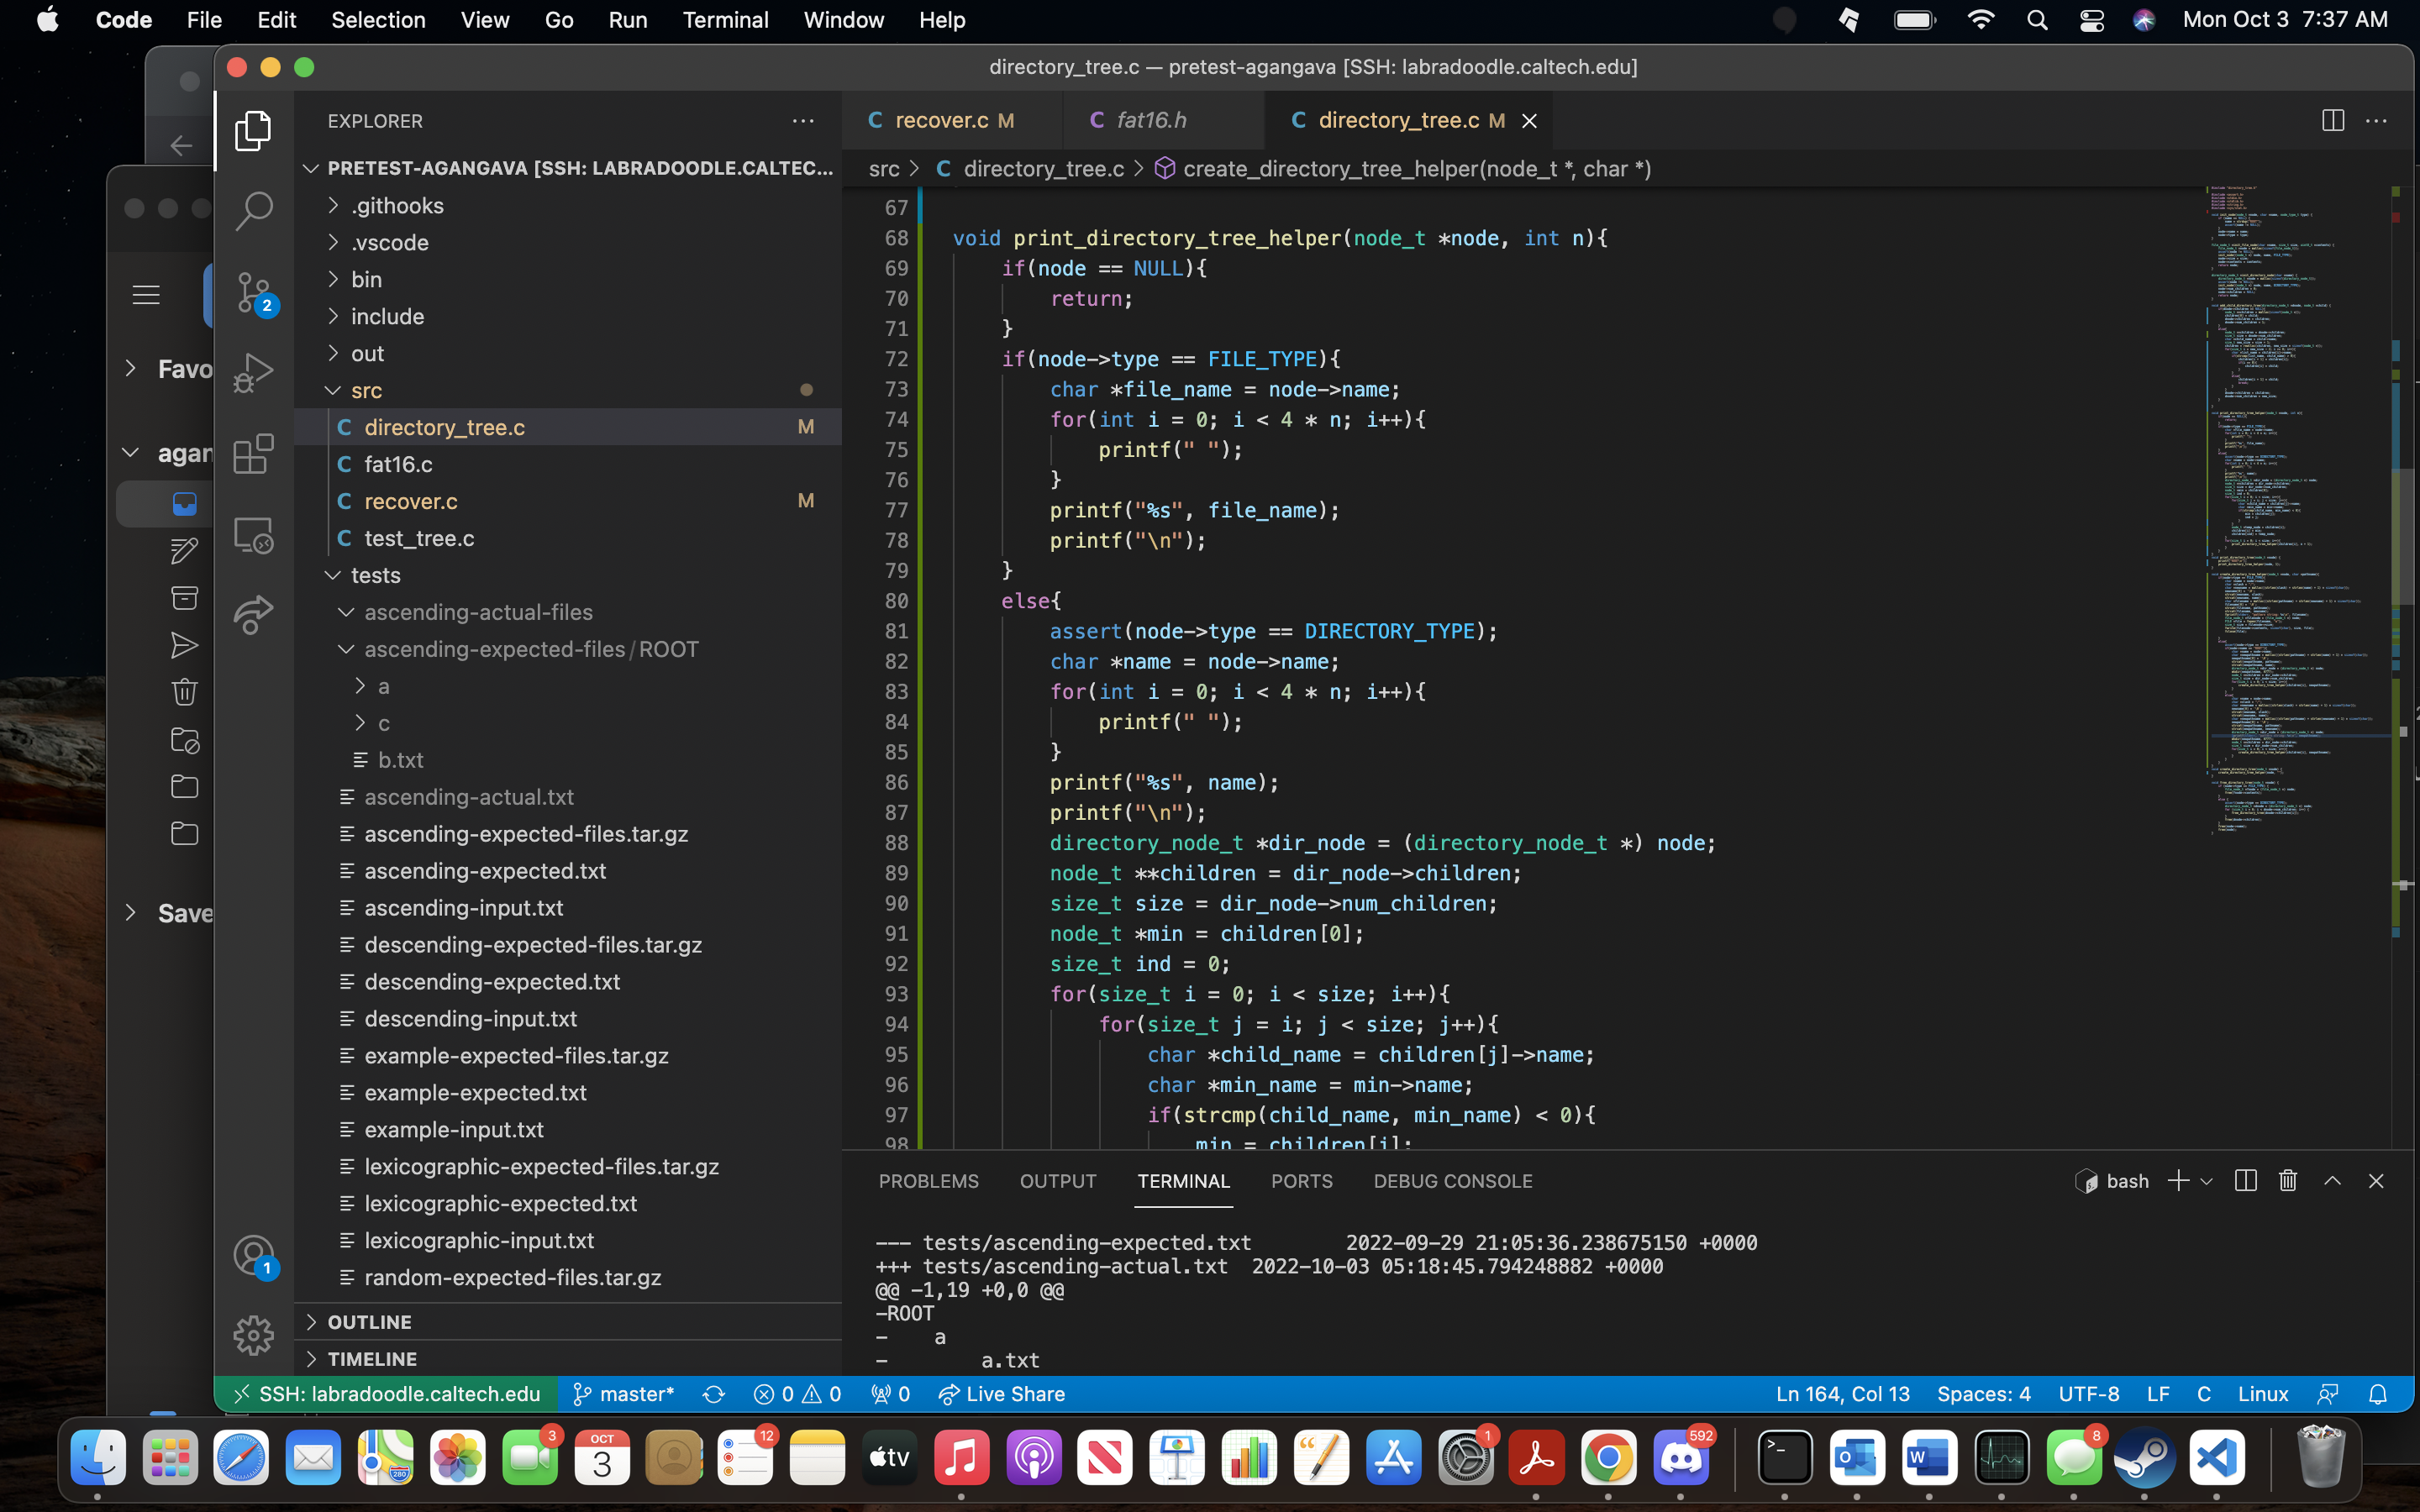The image size is (2420, 1512).
Task: Click the Kill Terminal trash icon
Action: coord(2288,1181)
